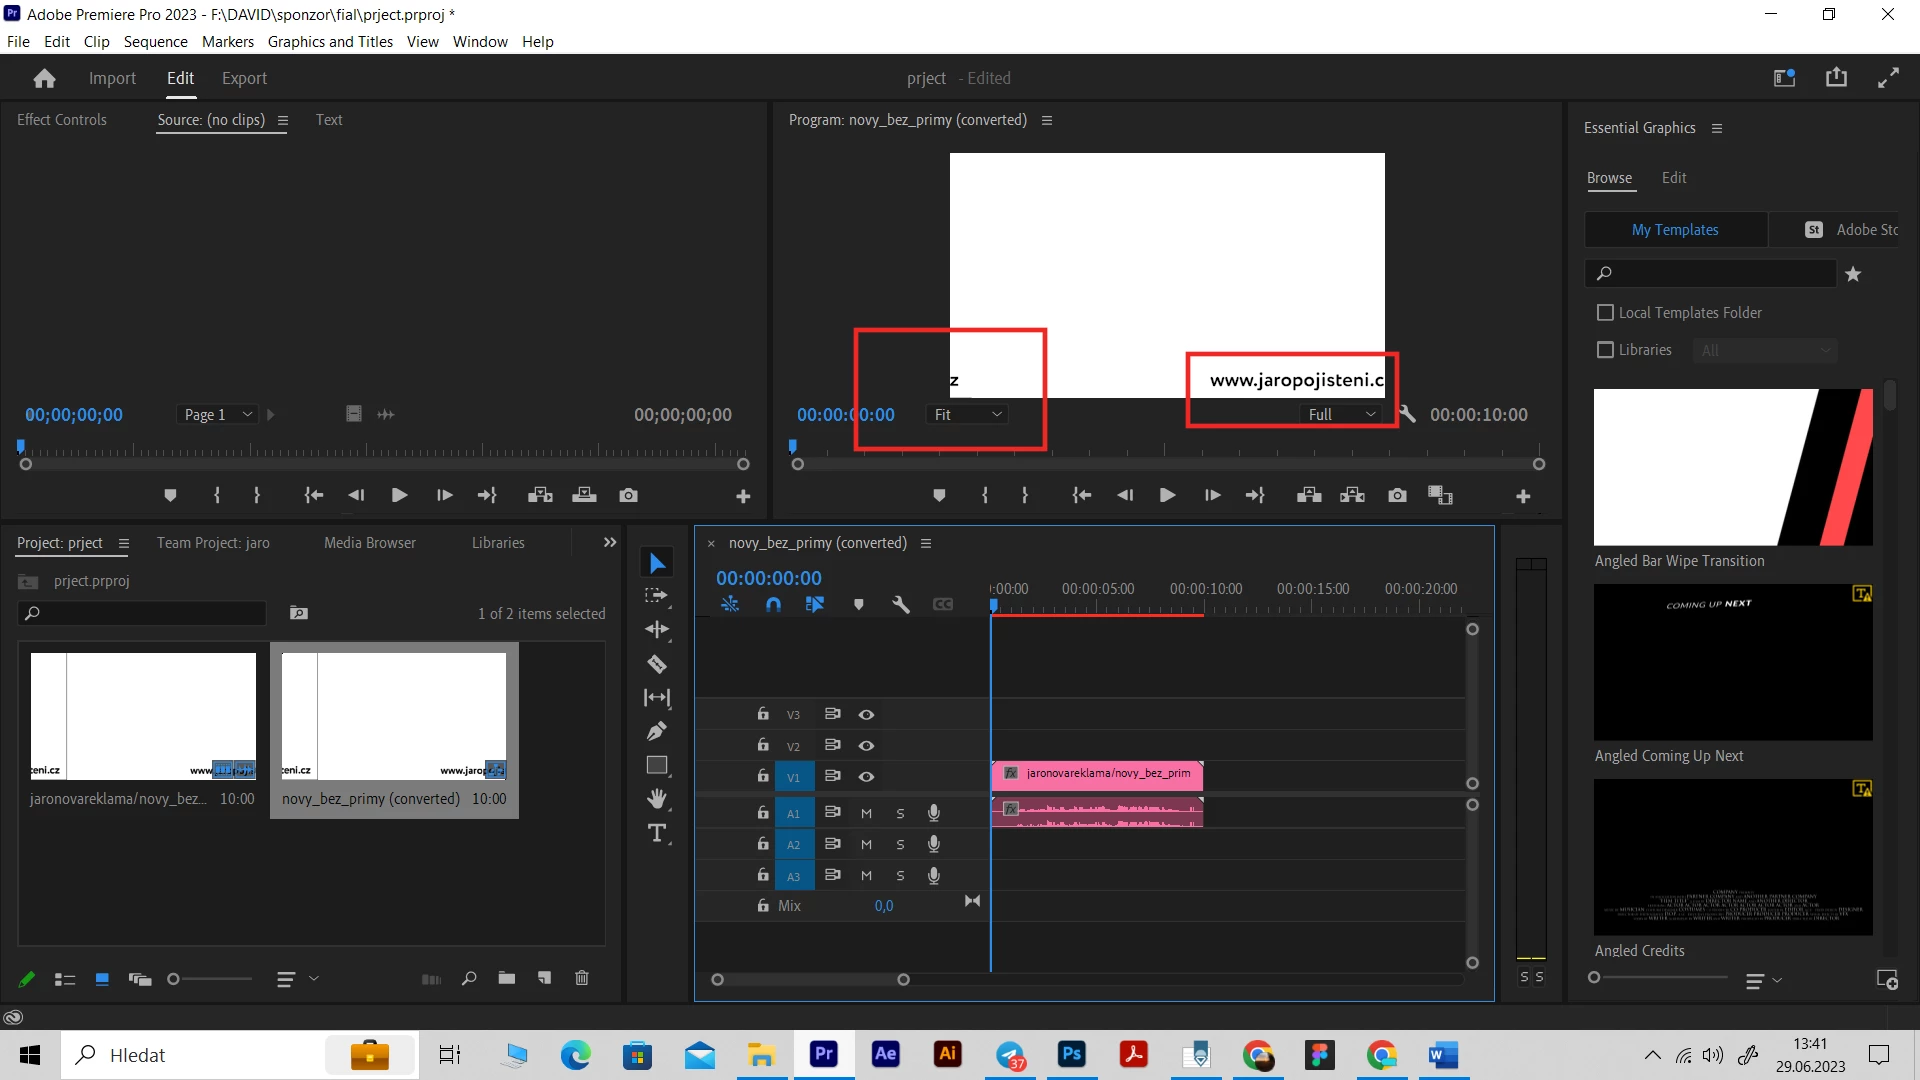This screenshot has height=1080, width=1920.
Task: Select the Pen tool
Action: 657,732
